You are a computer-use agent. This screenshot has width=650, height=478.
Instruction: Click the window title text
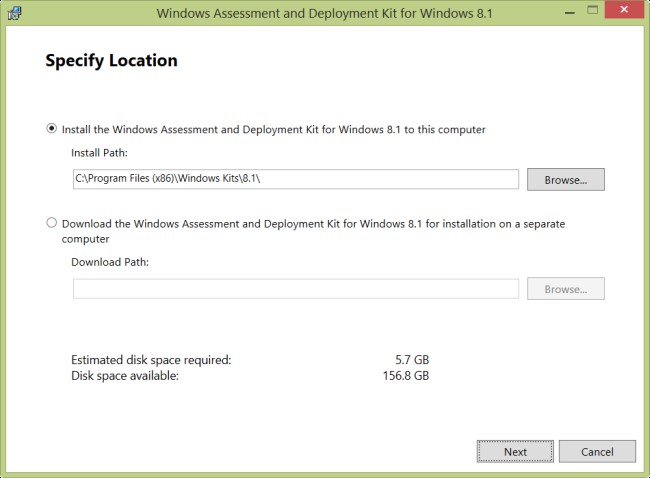pos(325,13)
